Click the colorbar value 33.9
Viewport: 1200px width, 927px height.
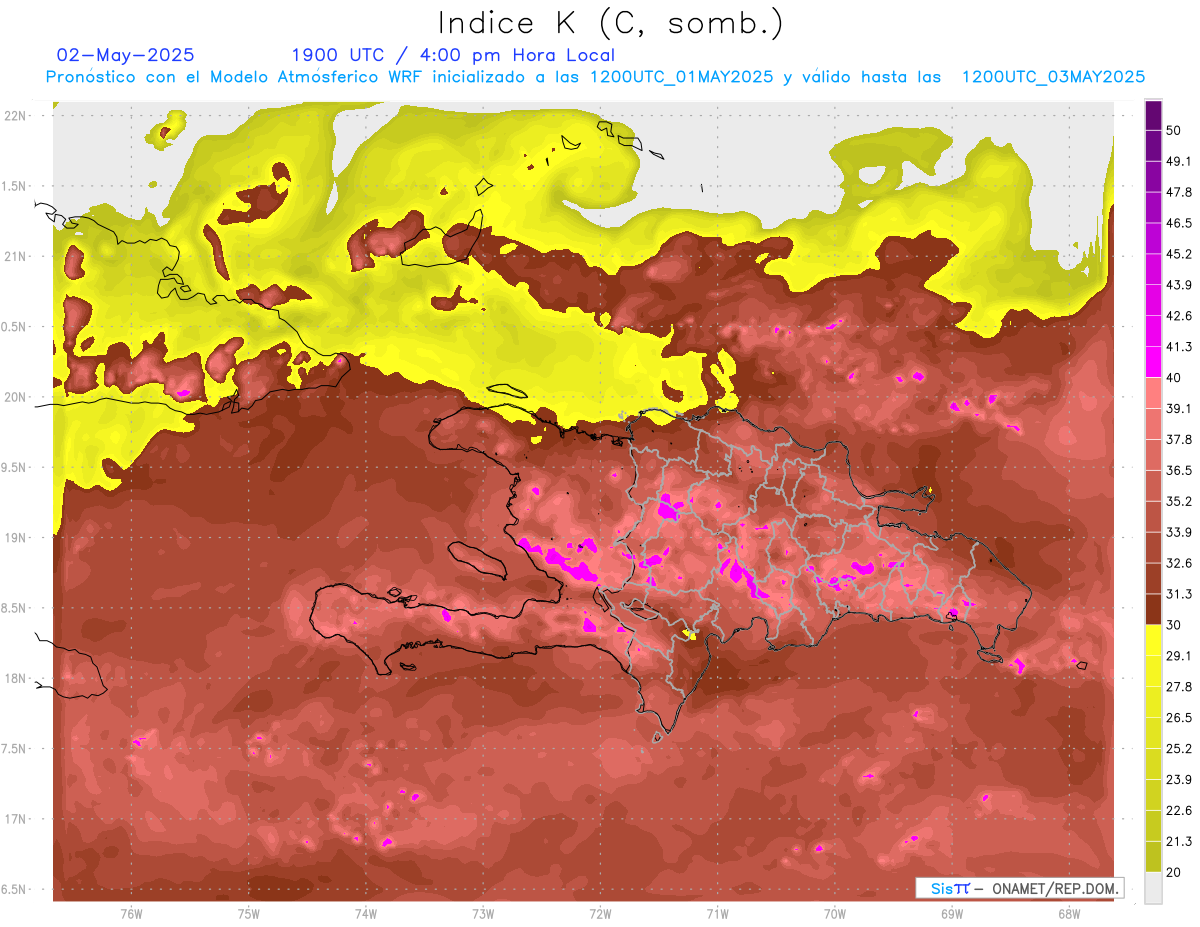(x=1178, y=532)
